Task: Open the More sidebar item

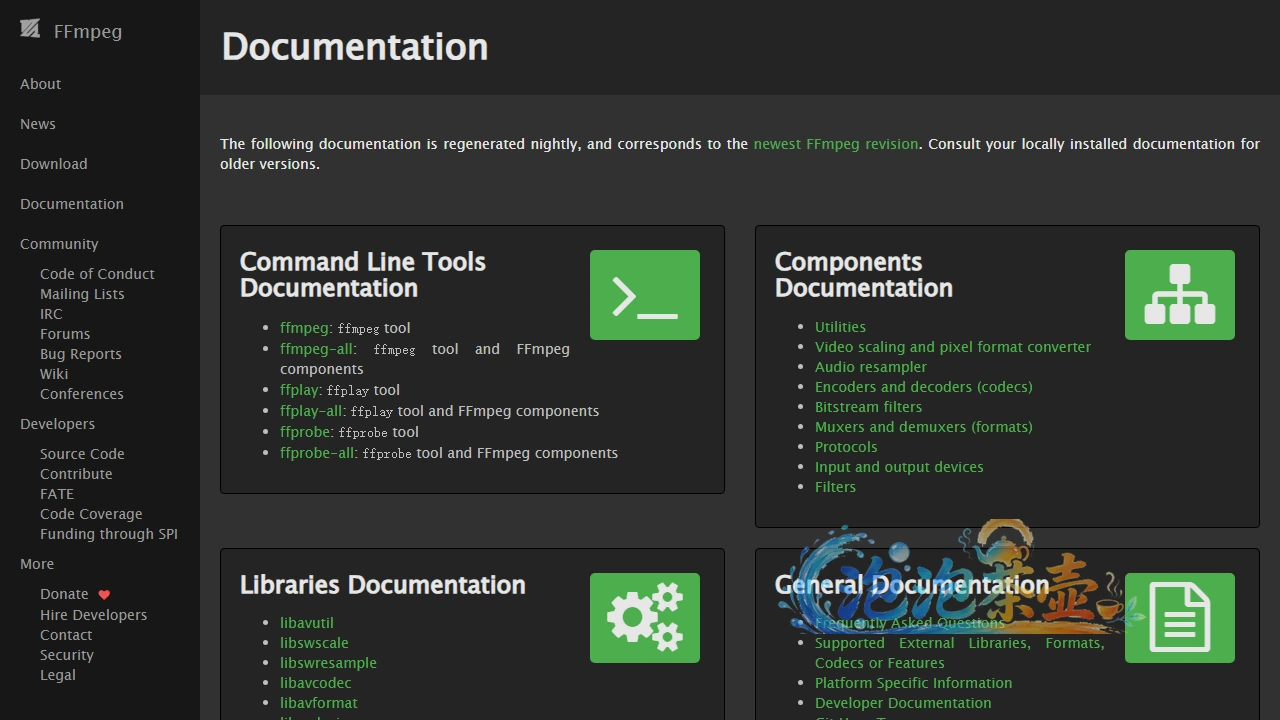Action: pos(37,564)
